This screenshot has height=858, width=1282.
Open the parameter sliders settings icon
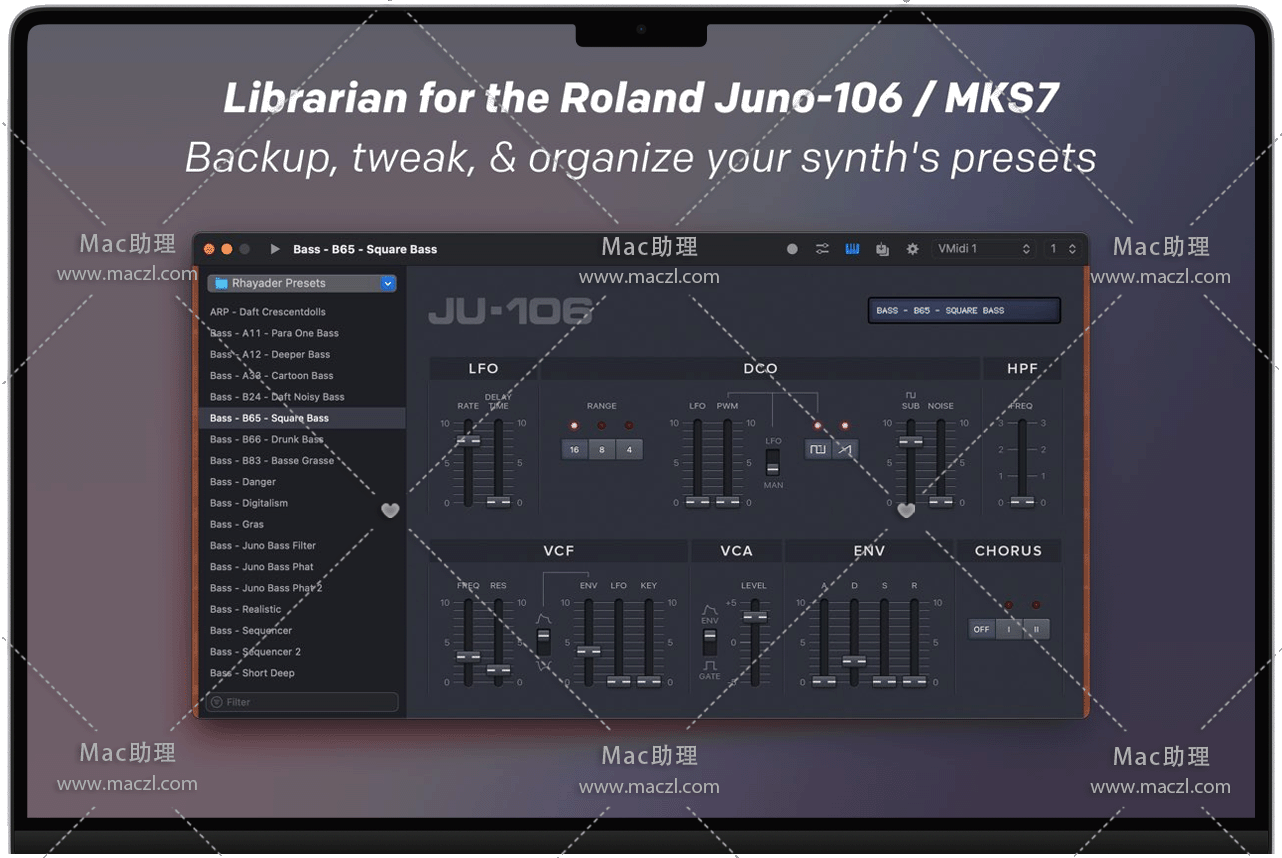(x=822, y=249)
